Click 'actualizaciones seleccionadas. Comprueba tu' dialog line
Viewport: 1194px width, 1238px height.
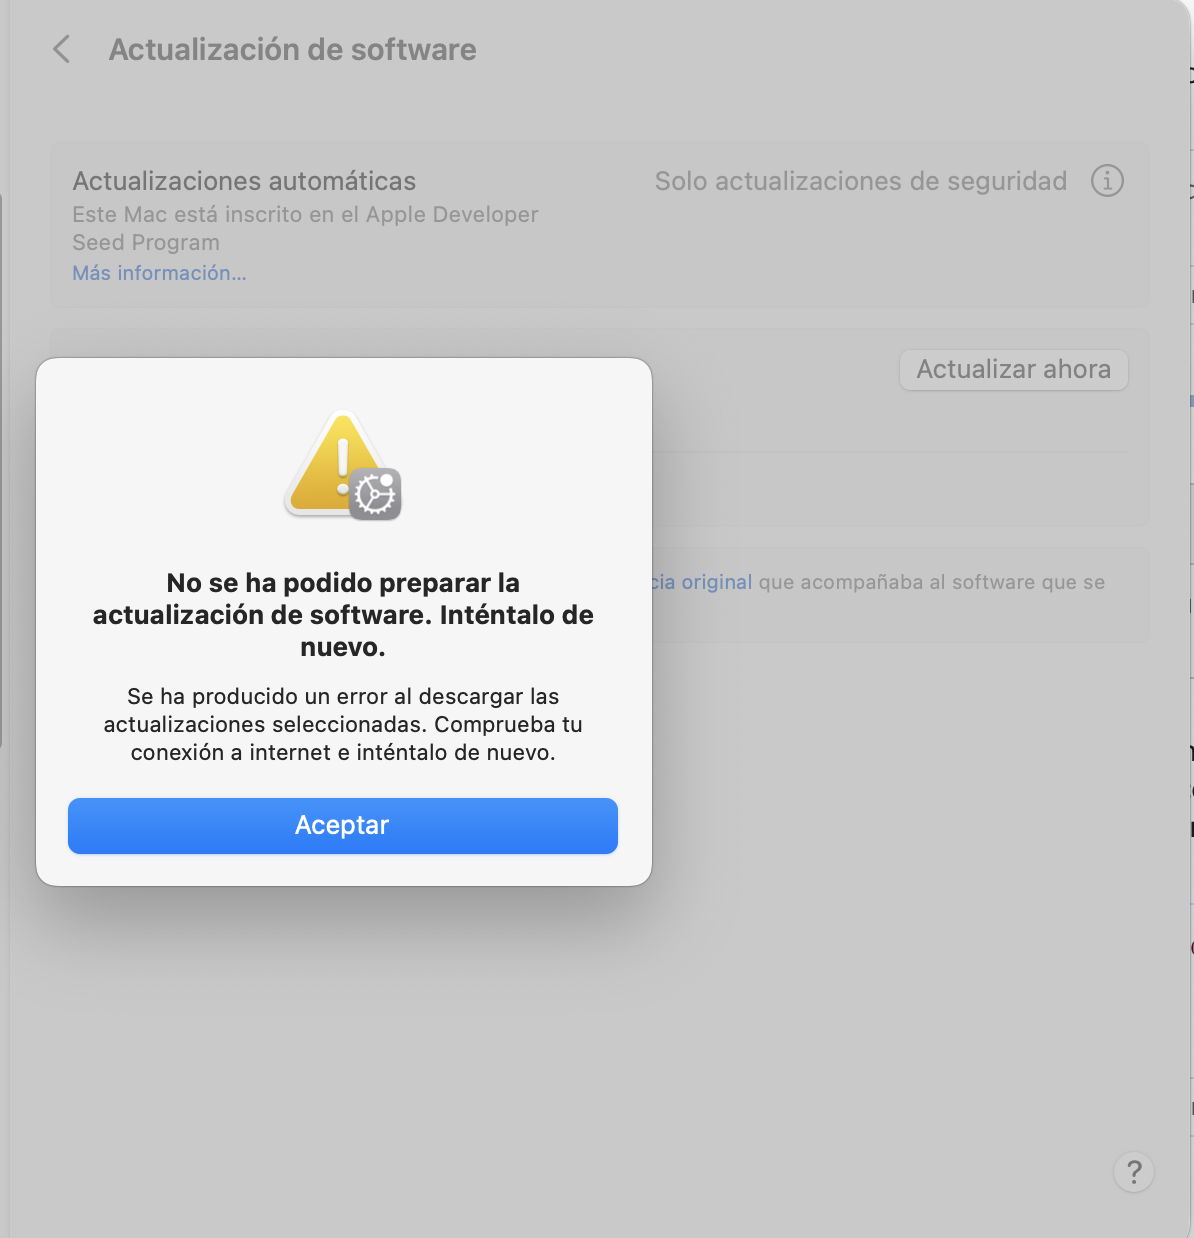(x=343, y=724)
